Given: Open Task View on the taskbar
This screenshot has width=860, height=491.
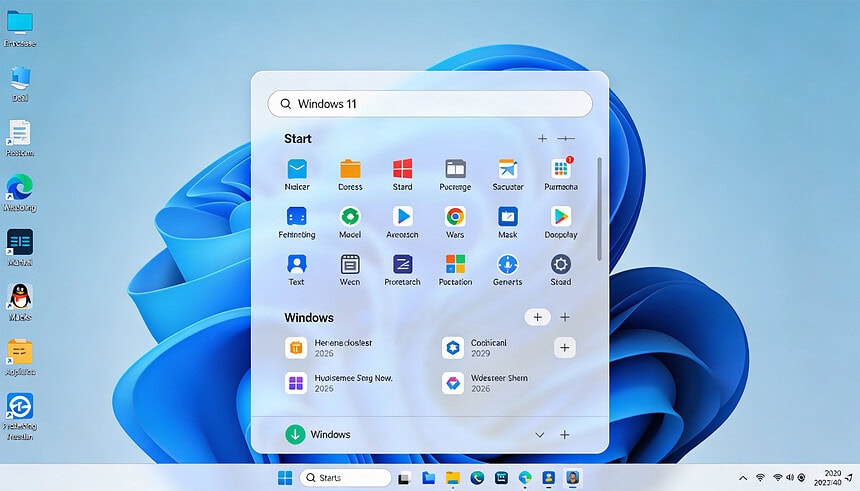Looking at the screenshot, I should pyautogui.click(x=405, y=478).
